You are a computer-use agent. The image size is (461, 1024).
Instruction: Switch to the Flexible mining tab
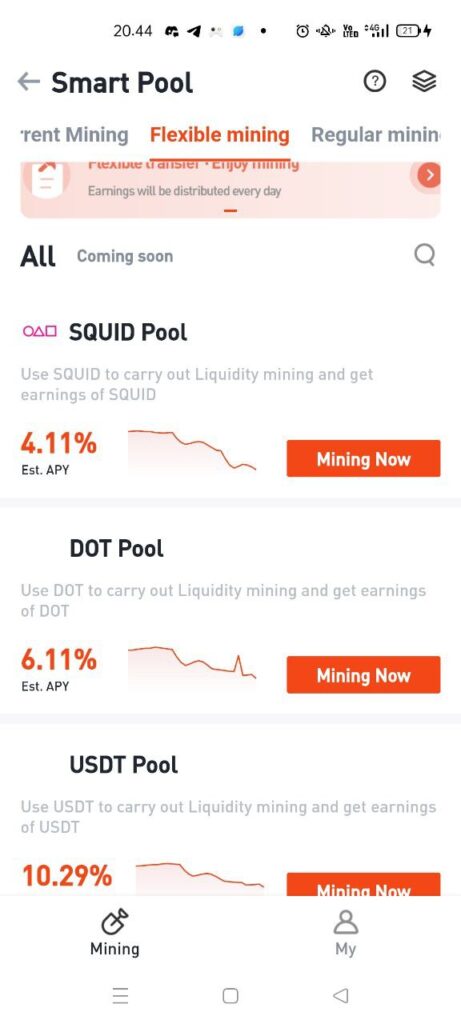point(219,135)
